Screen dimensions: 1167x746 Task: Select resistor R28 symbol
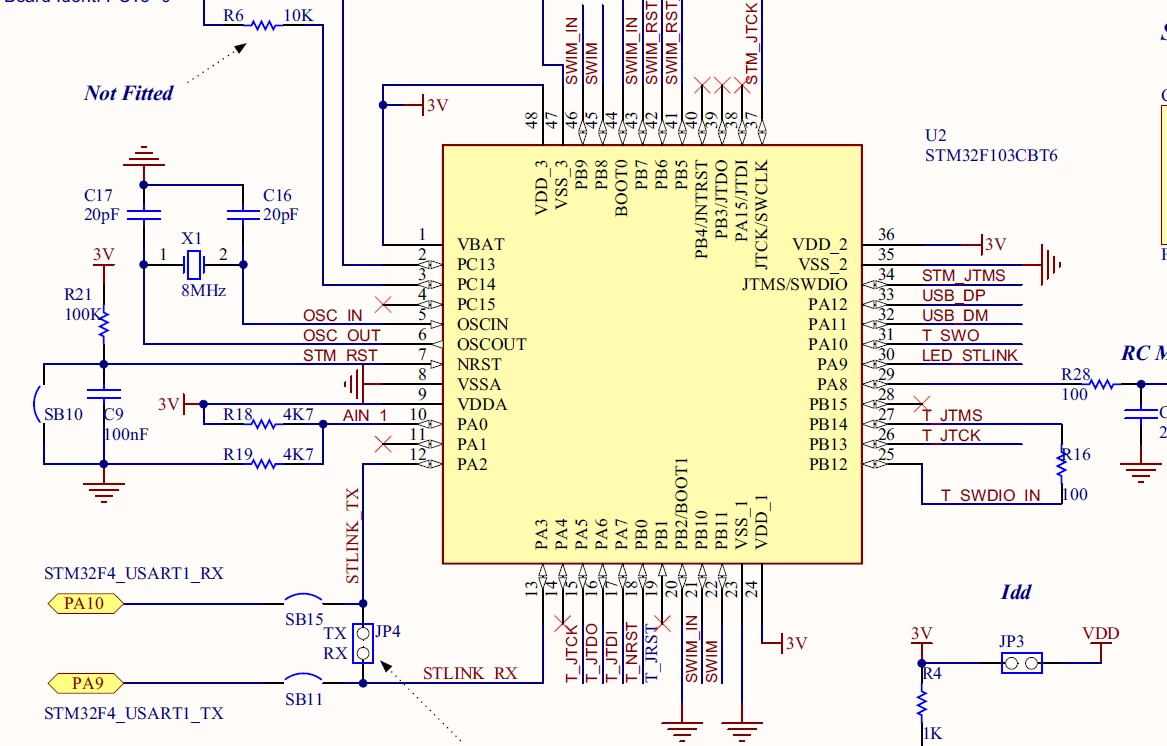click(x=1102, y=384)
